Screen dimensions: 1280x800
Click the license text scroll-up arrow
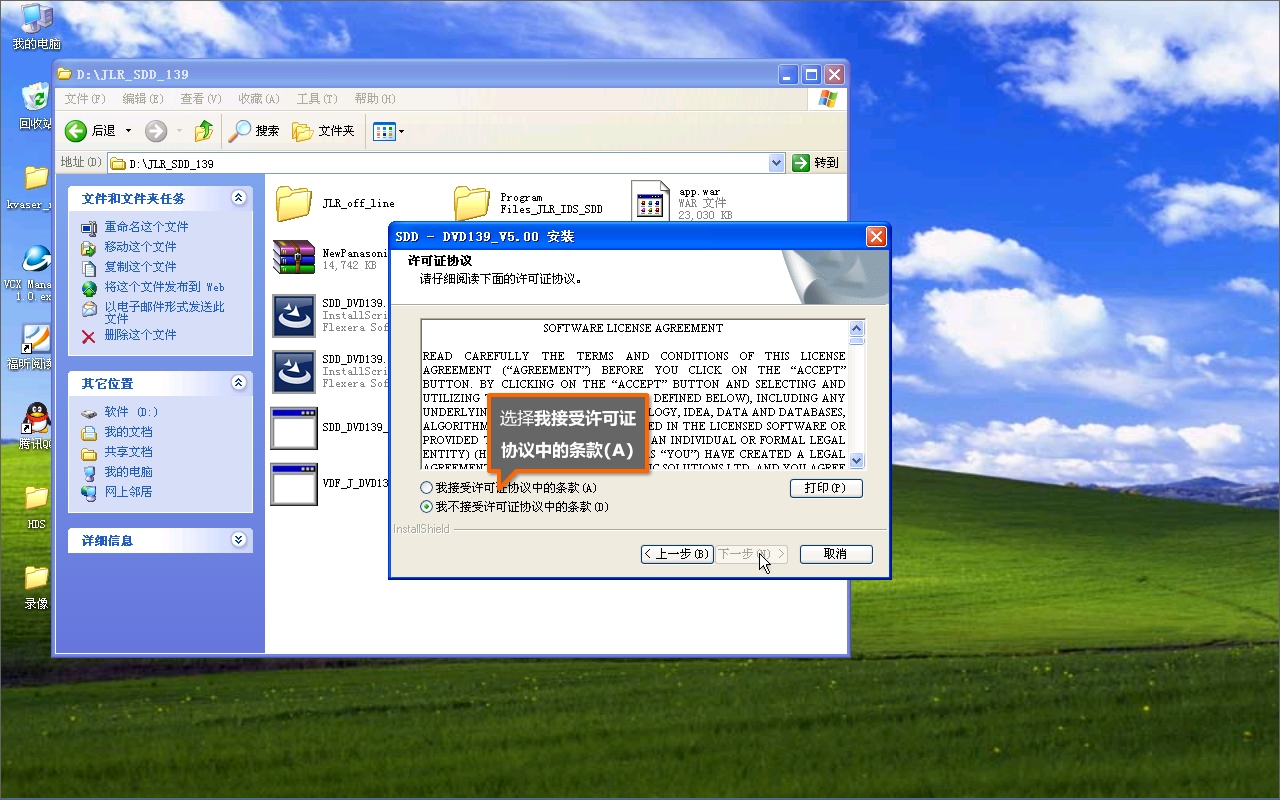pos(857,328)
